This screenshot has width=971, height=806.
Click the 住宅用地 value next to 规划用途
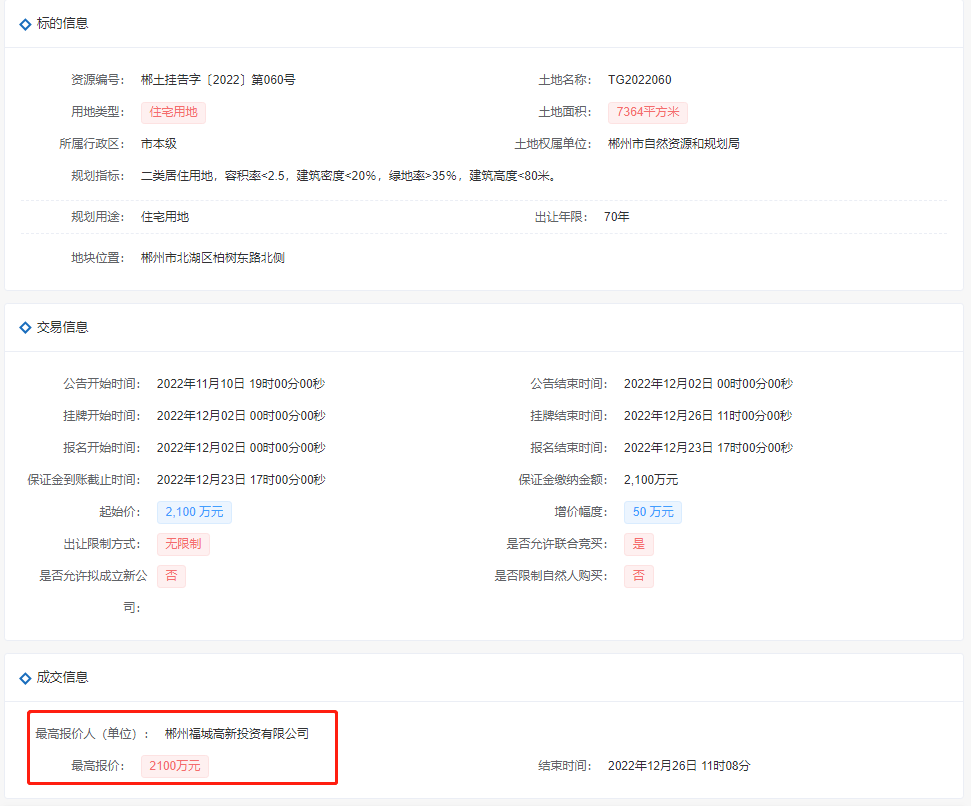(x=165, y=217)
